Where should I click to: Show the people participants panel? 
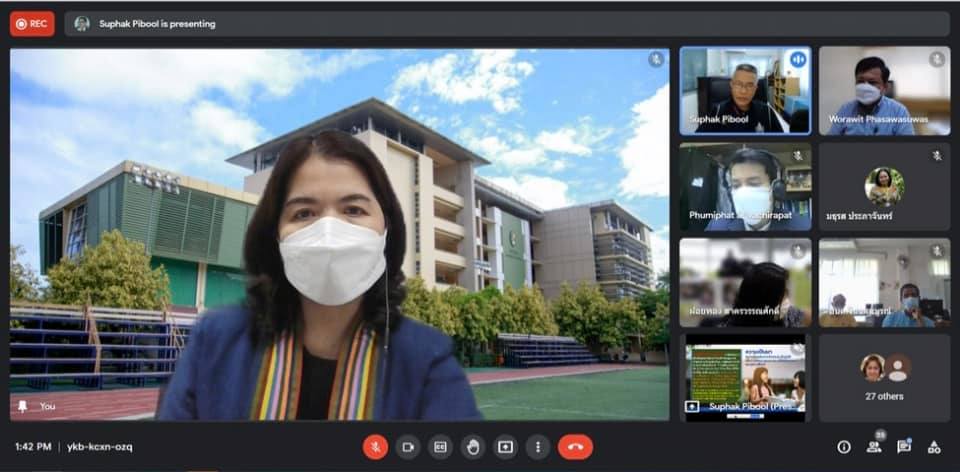[874, 447]
